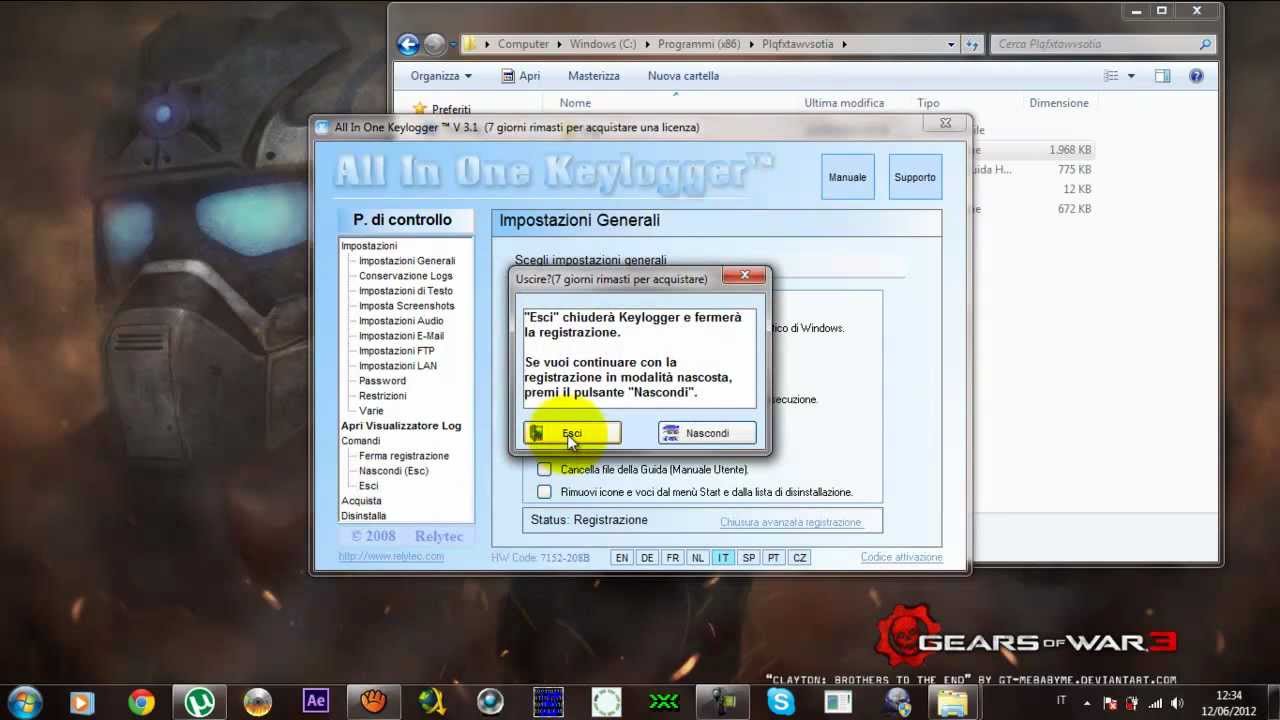Select Impostazioni Generali in tree
1280x720 pixels.
tap(407, 261)
